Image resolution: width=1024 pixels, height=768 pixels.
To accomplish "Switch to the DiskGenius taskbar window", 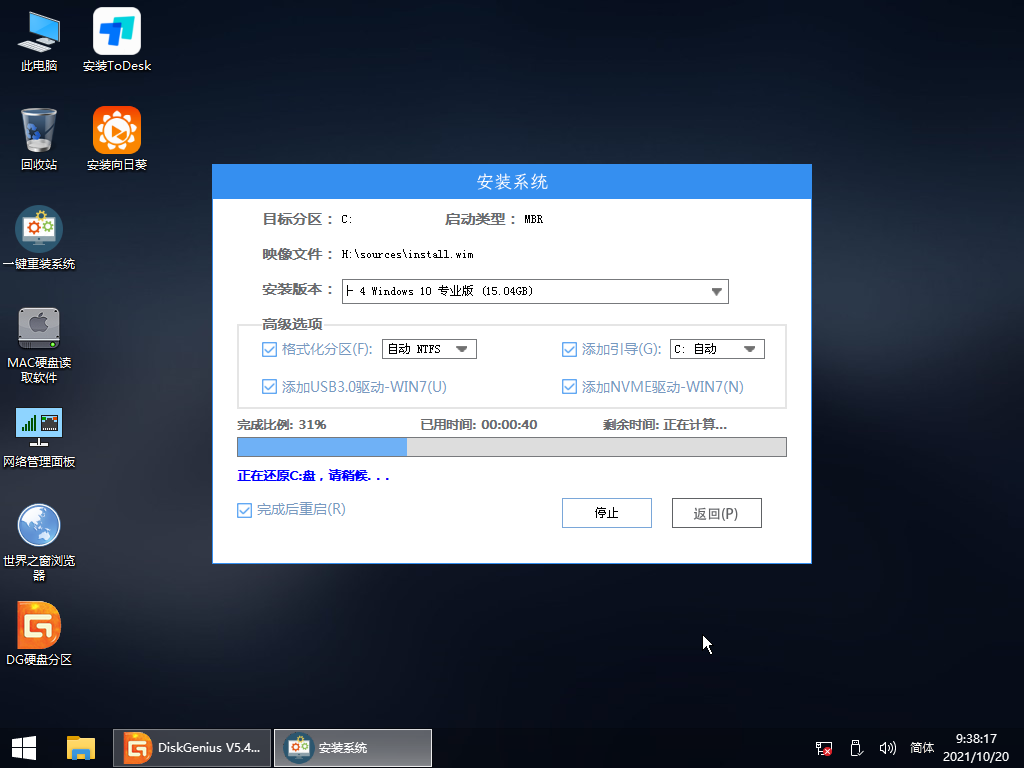I will [x=191, y=748].
